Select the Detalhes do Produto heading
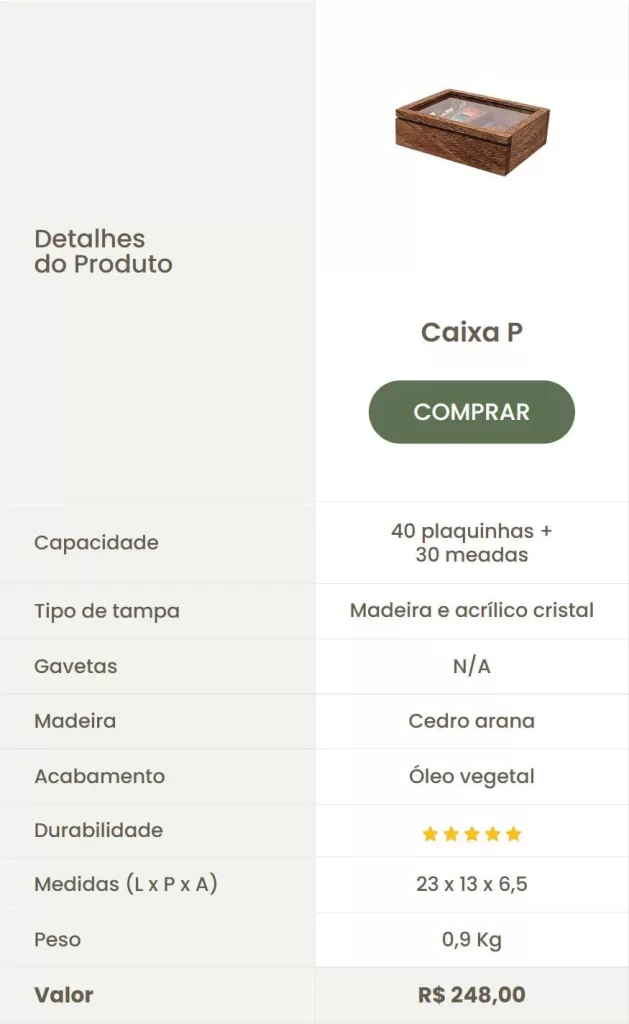The image size is (629, 1024). tap(103, 251)
